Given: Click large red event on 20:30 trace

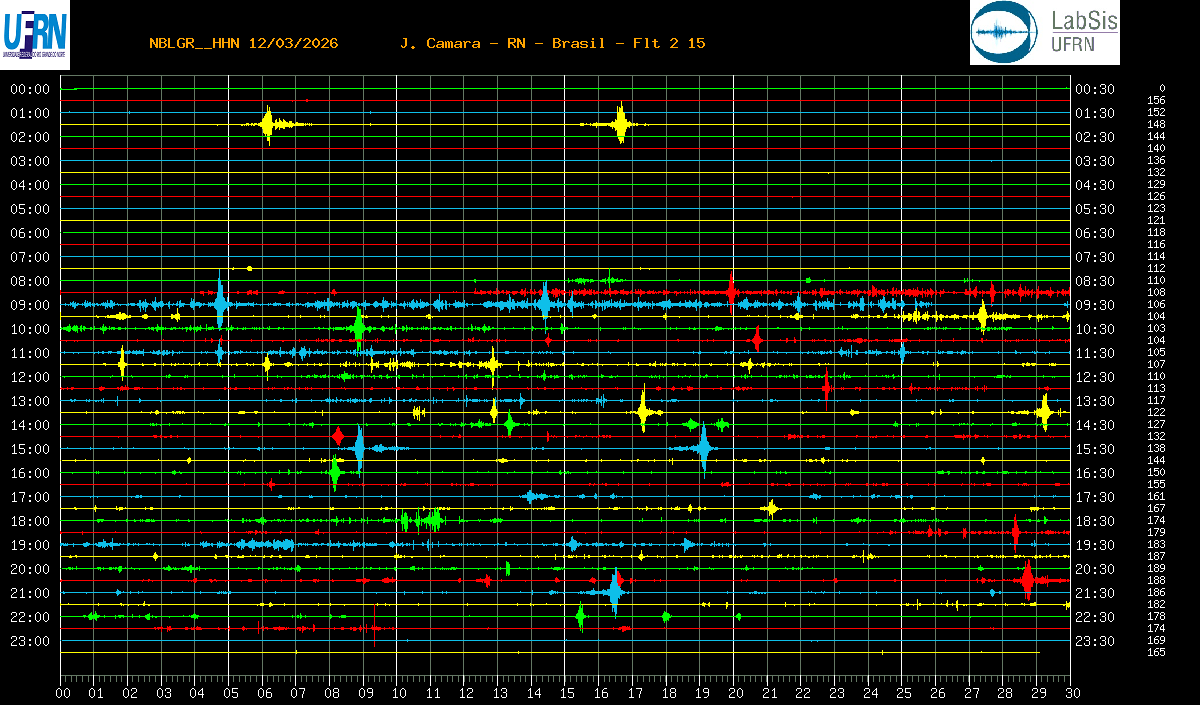Looking at the screenshot, I should [x=1027, y=580].
